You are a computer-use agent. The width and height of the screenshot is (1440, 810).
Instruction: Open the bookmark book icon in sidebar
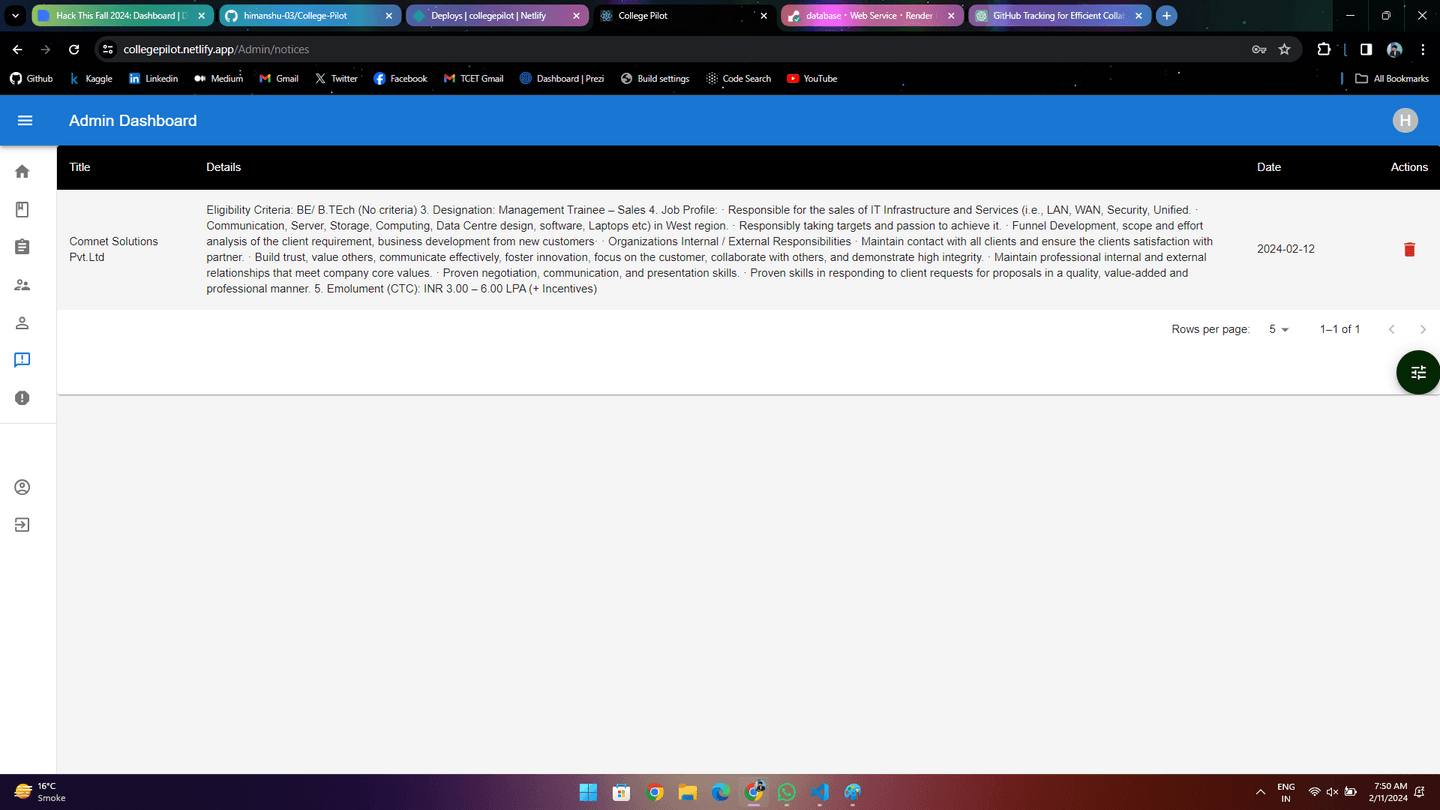22,210
